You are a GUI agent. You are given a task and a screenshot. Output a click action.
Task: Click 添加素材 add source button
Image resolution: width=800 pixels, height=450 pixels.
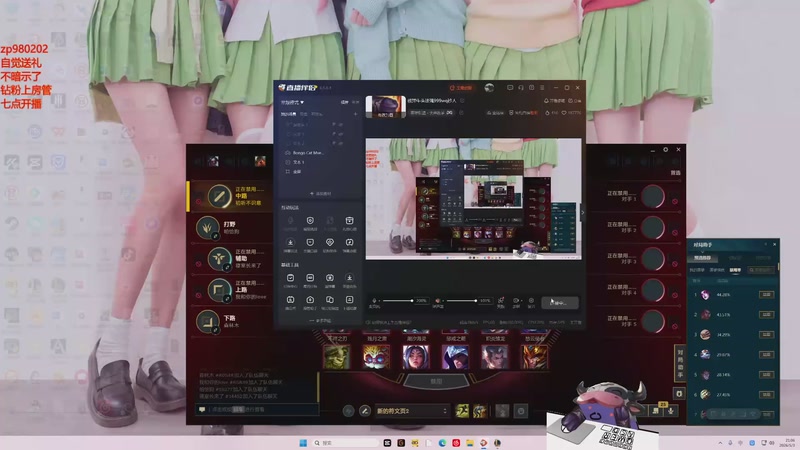(x=320, y=194)
